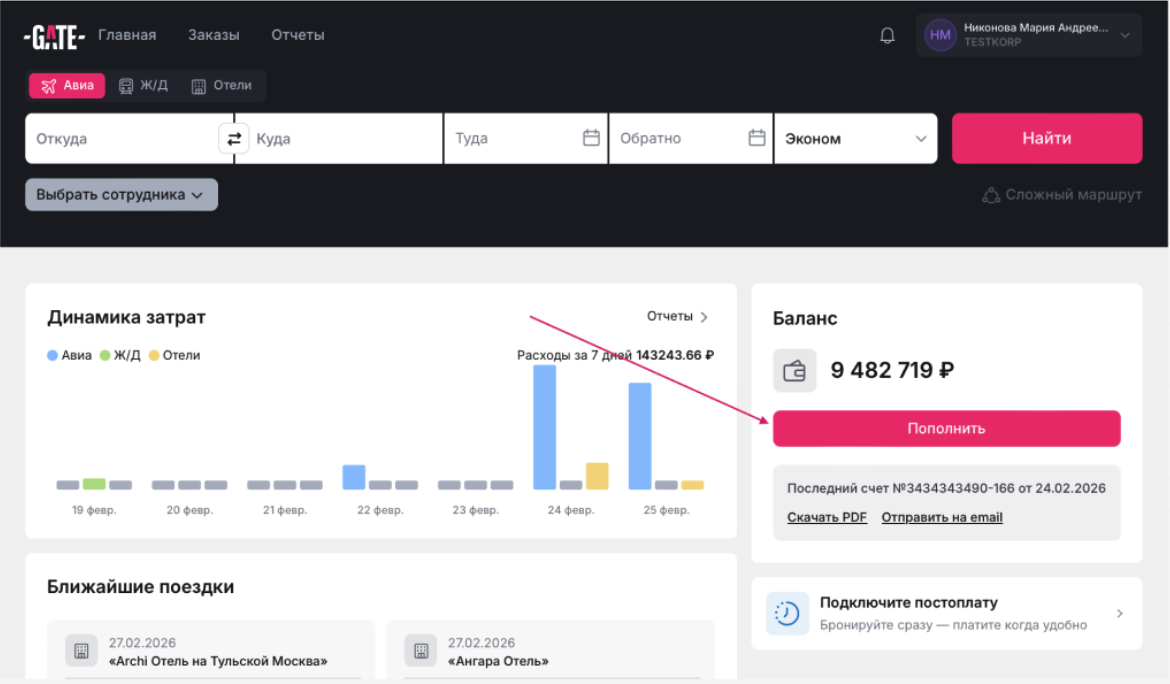Switch to Ж/Д train search
The height and width of the screenshot is (684, 1170).
143,86
